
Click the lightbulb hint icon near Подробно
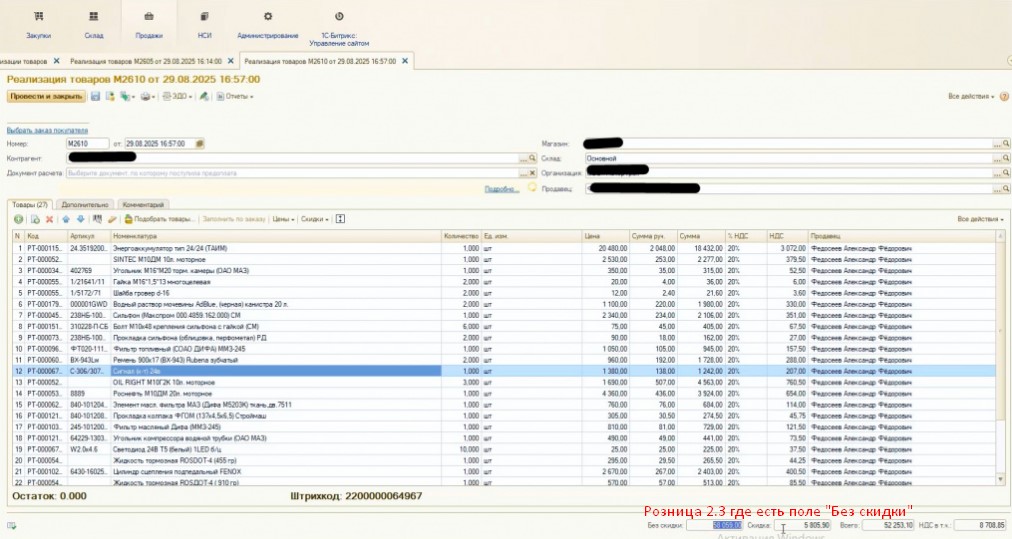[532, 188]
